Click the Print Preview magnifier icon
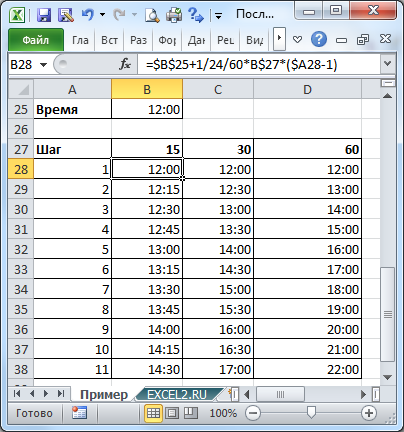The height and width of the screenshot is (432, 404). (x=152, y=15)
